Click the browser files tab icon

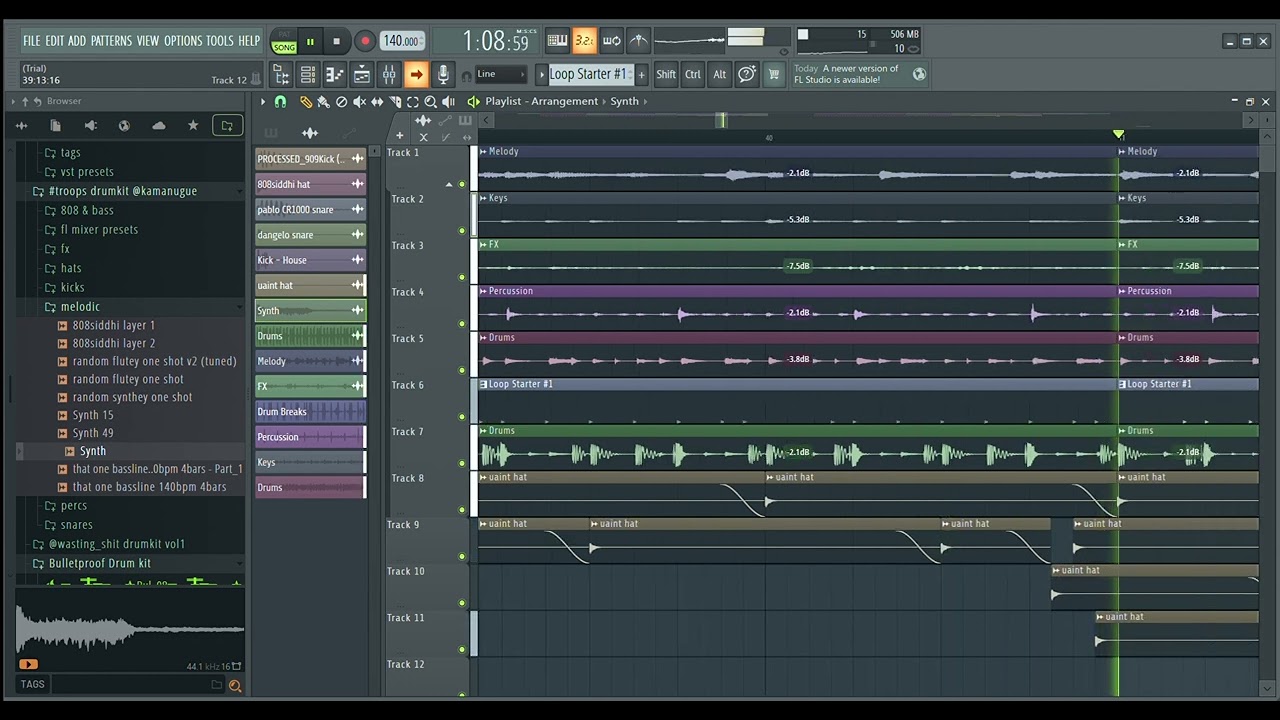[x=55, y=126]
